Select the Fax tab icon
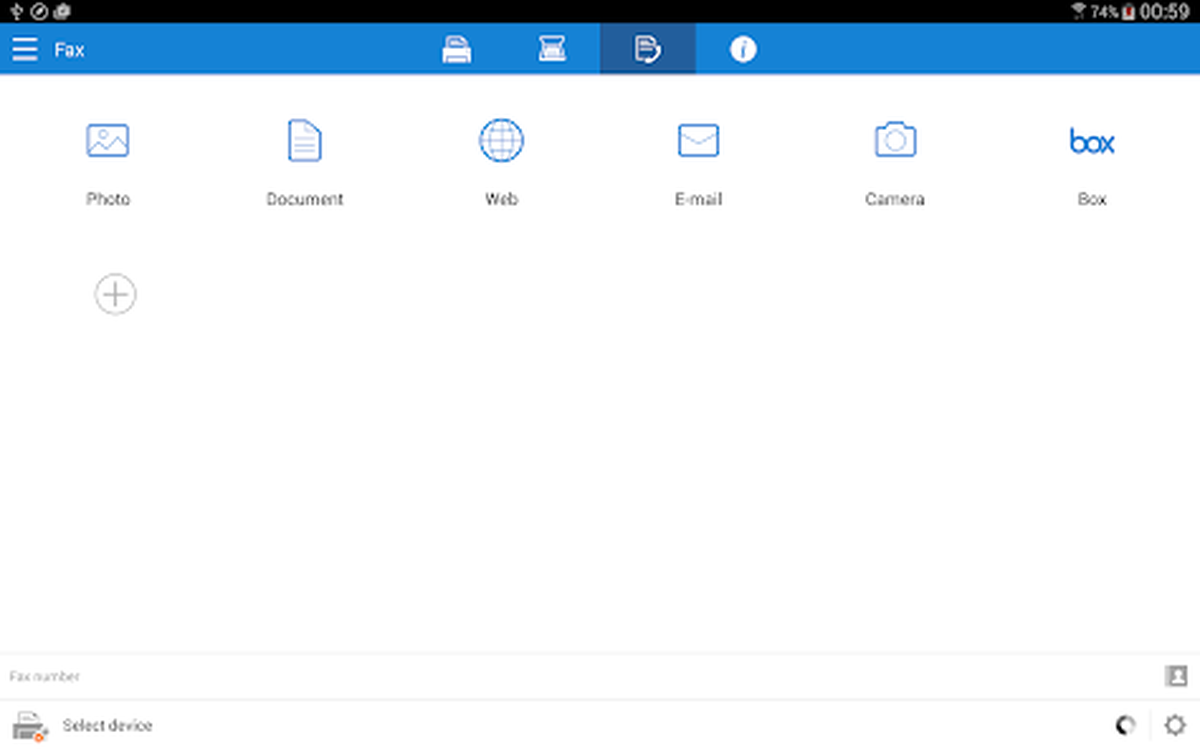 click(647, 49)
